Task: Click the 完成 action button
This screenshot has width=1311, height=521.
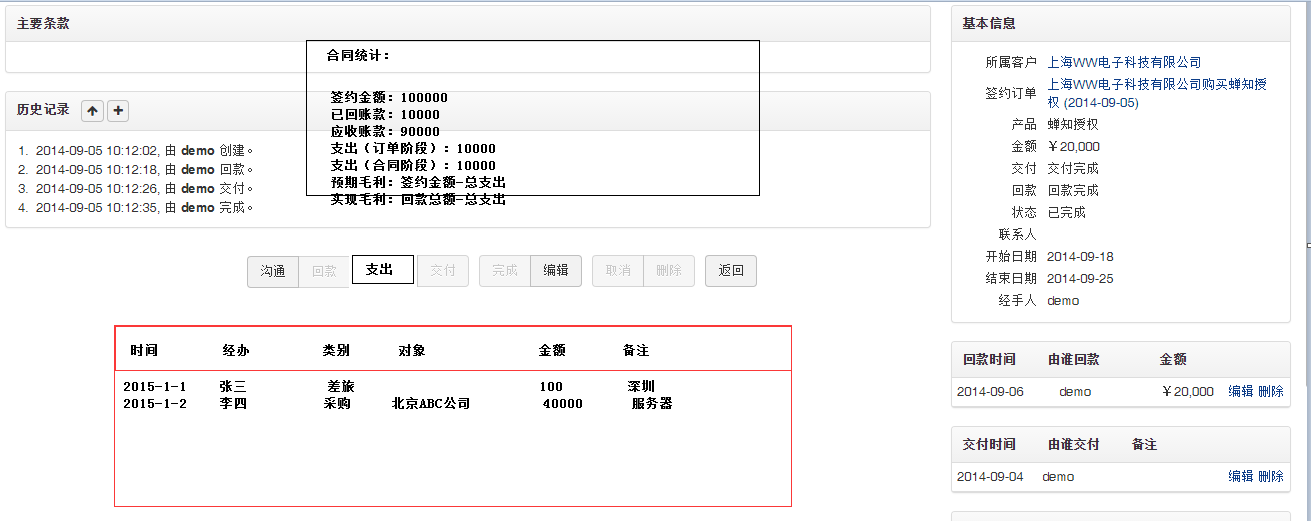Action: [x=505, y=271]
